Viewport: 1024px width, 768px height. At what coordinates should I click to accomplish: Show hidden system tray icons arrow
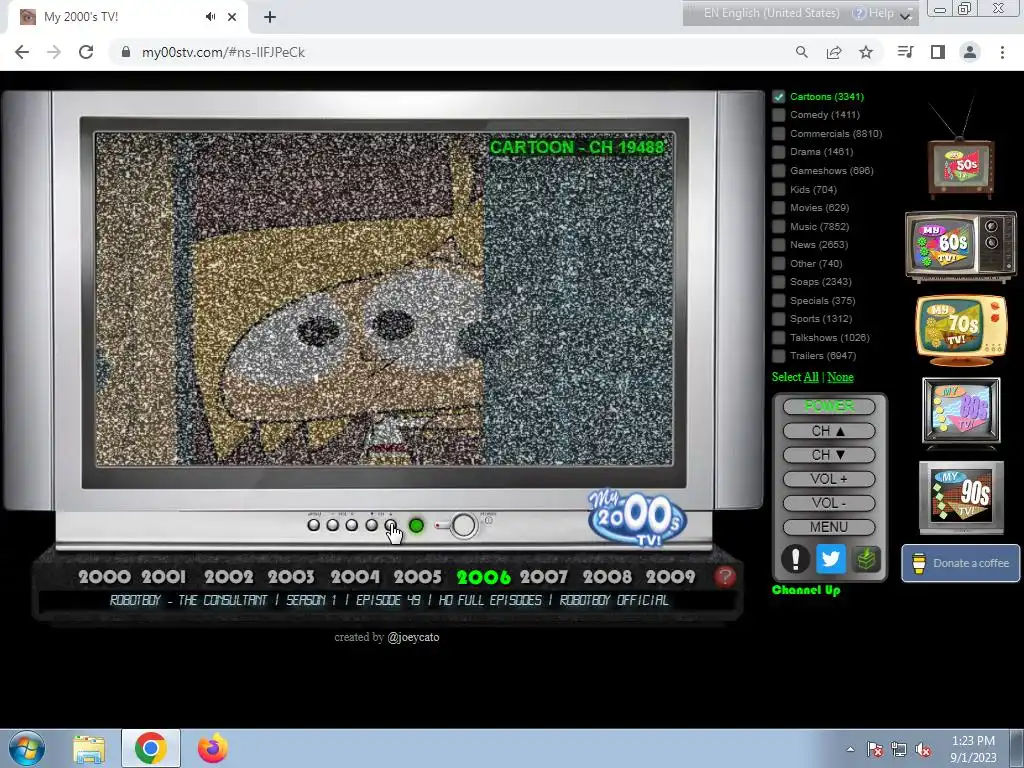tap(850, 749)
